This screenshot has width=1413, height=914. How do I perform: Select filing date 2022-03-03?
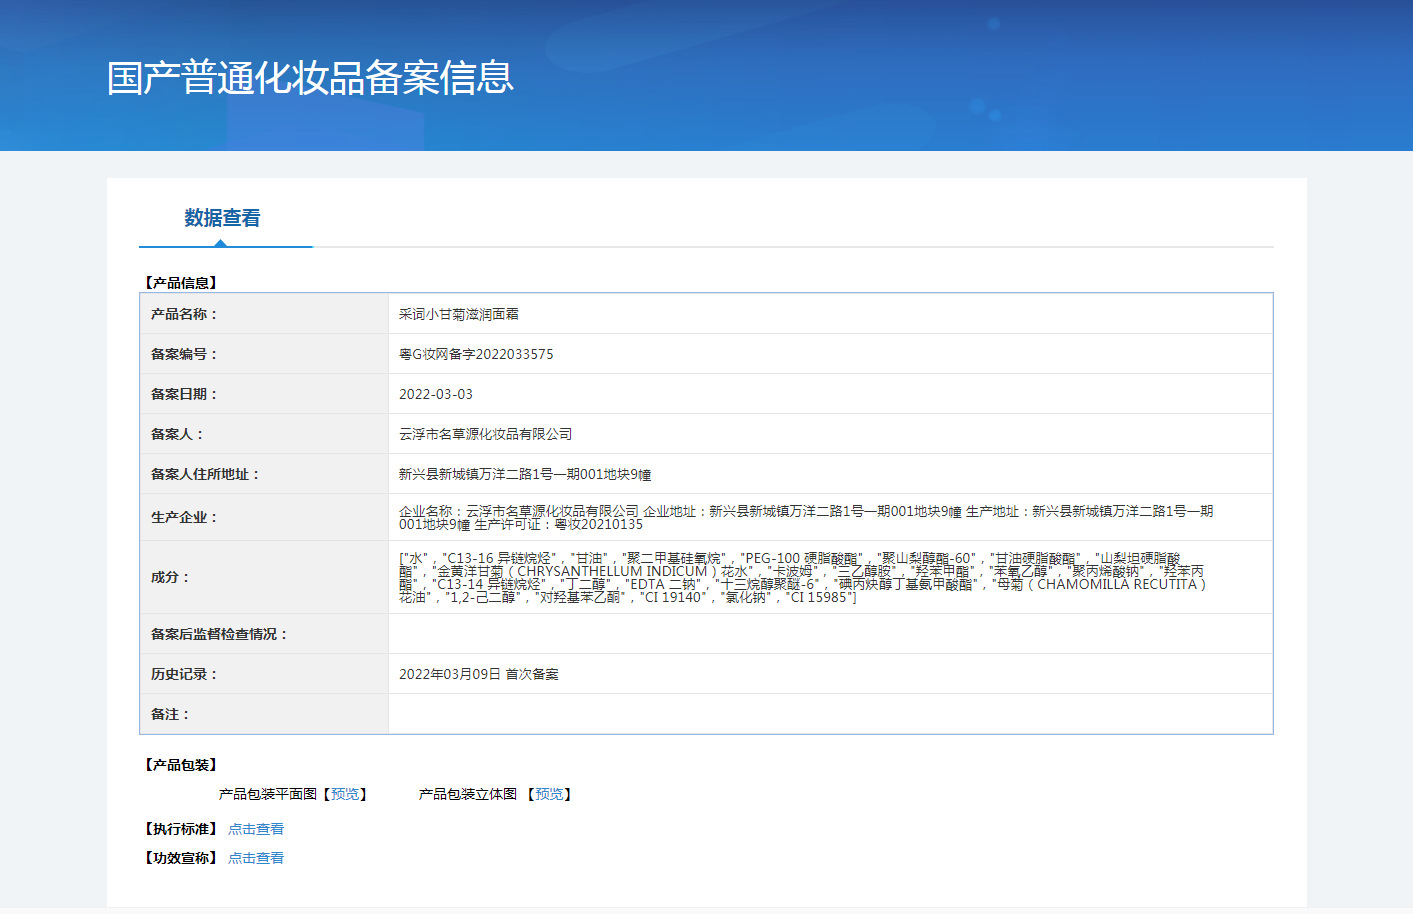[436, 394]
